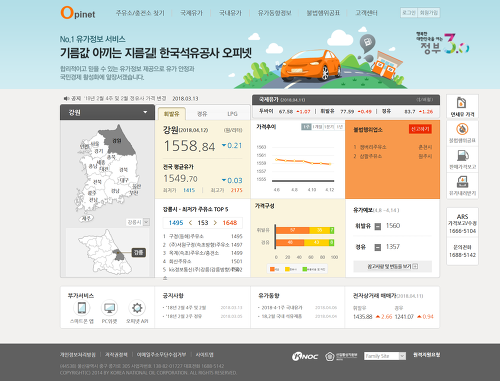Select the 1개월 price trend period
500x381 pixels.
coord(317,127)
